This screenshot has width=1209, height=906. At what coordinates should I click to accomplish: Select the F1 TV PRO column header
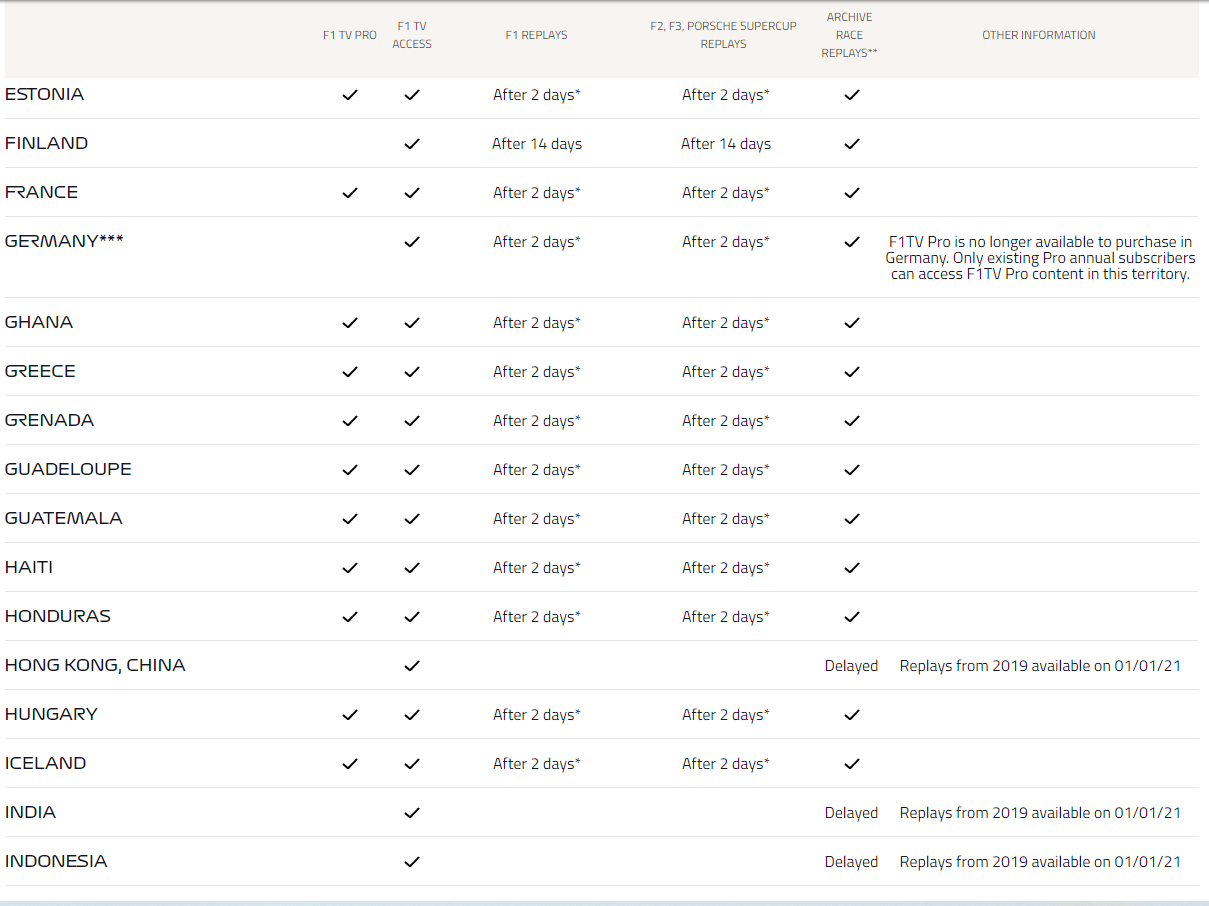pyautogui.click(x=350, y=35)
